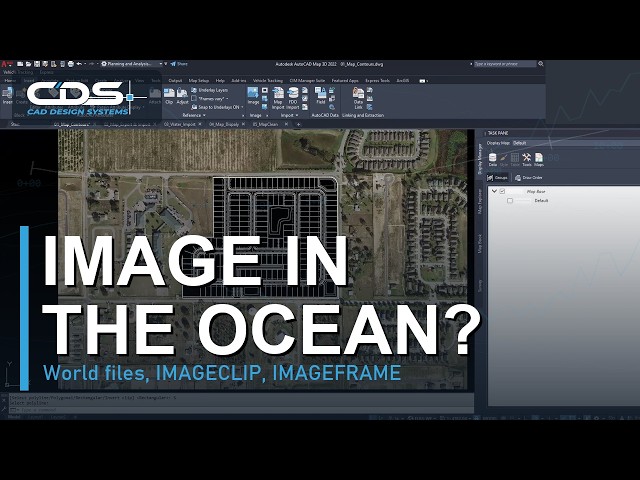640x480 pixels.
Task: Click the Maps icon in the Task Pane
Action: coord(539,159)
